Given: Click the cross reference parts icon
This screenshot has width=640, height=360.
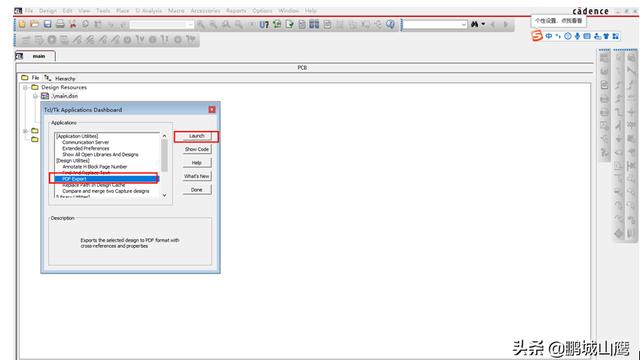Looking at the screenshot, I should (x=314, y=24).
